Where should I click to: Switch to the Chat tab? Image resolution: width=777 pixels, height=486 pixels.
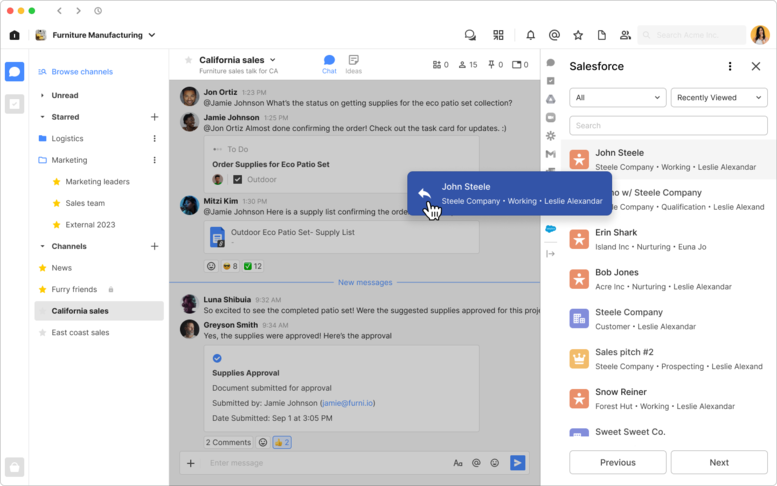[329, 64]
